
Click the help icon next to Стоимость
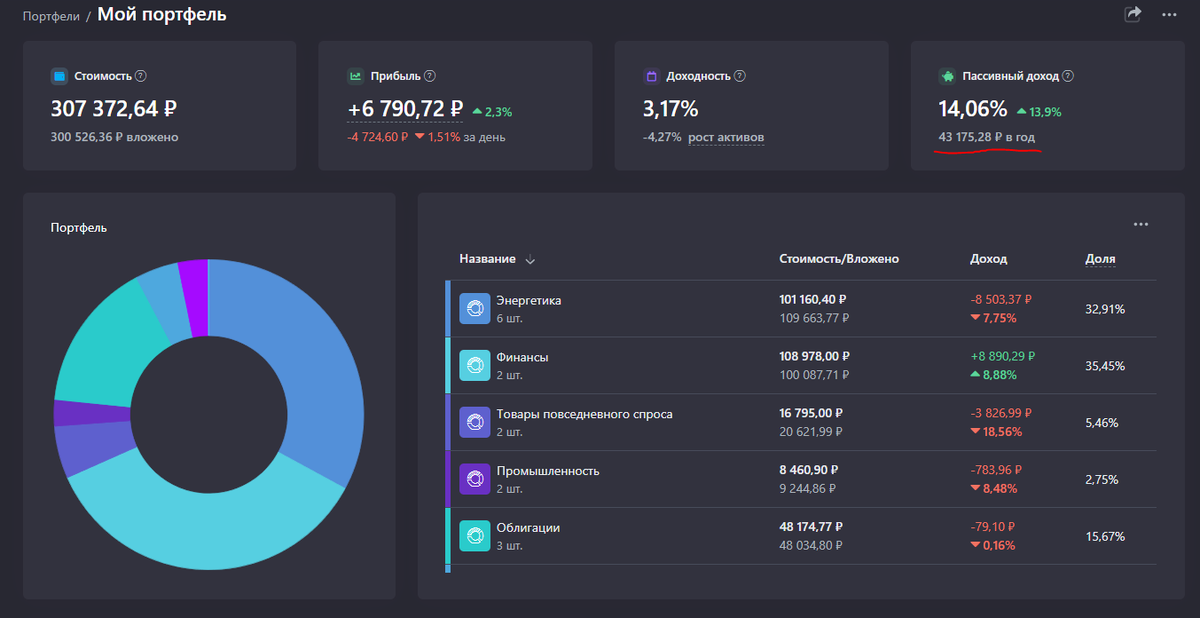pyautogui.click(x=141, y=76)
